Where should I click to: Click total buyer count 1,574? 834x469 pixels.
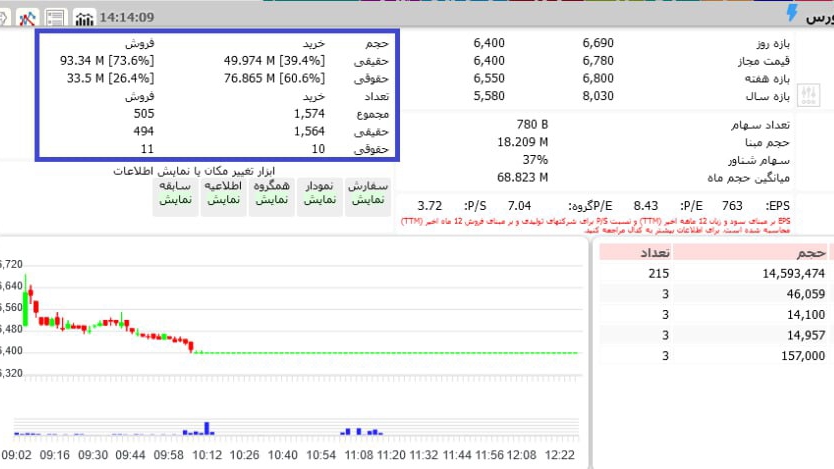309,114
